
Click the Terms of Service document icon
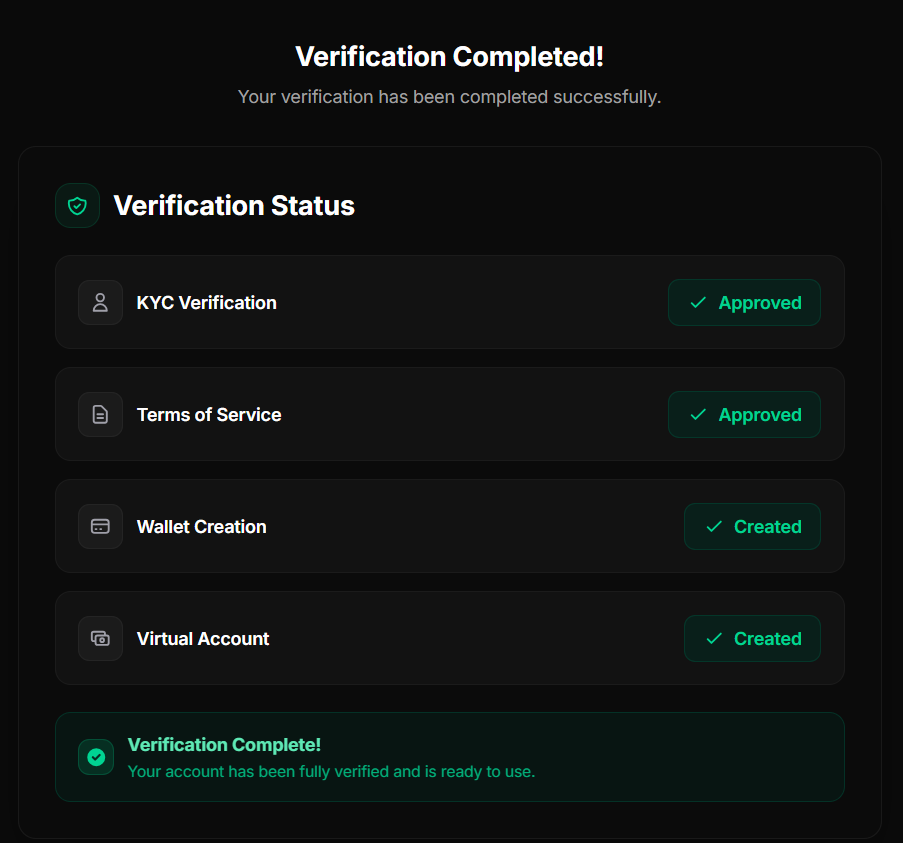[100, 414]
